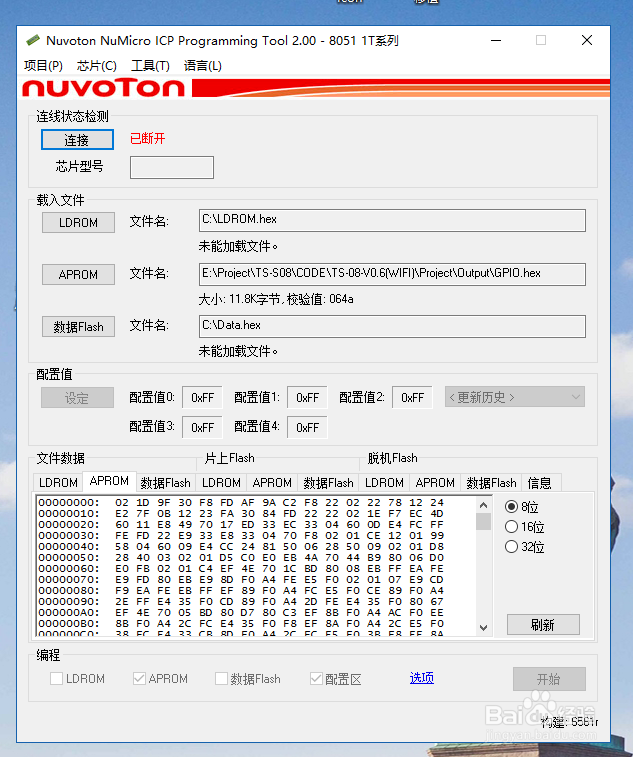This screenshot has height=757, width=633.
Task: Click hex row 00000000 in data view
Action: pyautogui.click(x=240, y=503)
